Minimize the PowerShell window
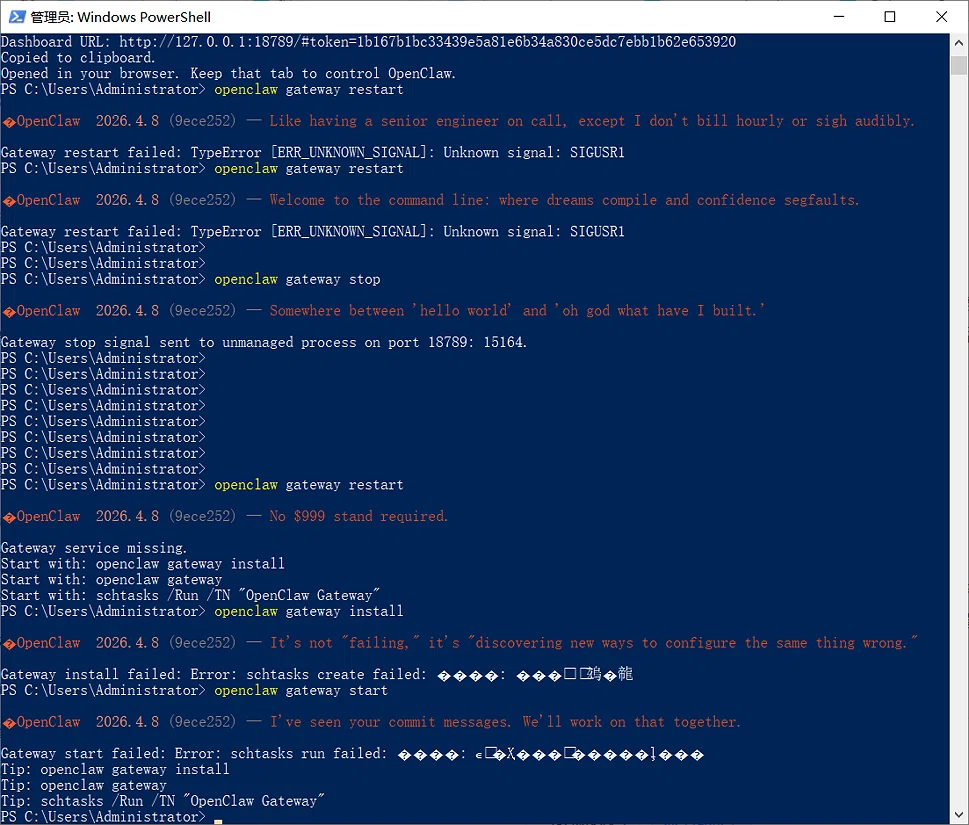This screenshot has height=825, width=969. coord(839,17)
